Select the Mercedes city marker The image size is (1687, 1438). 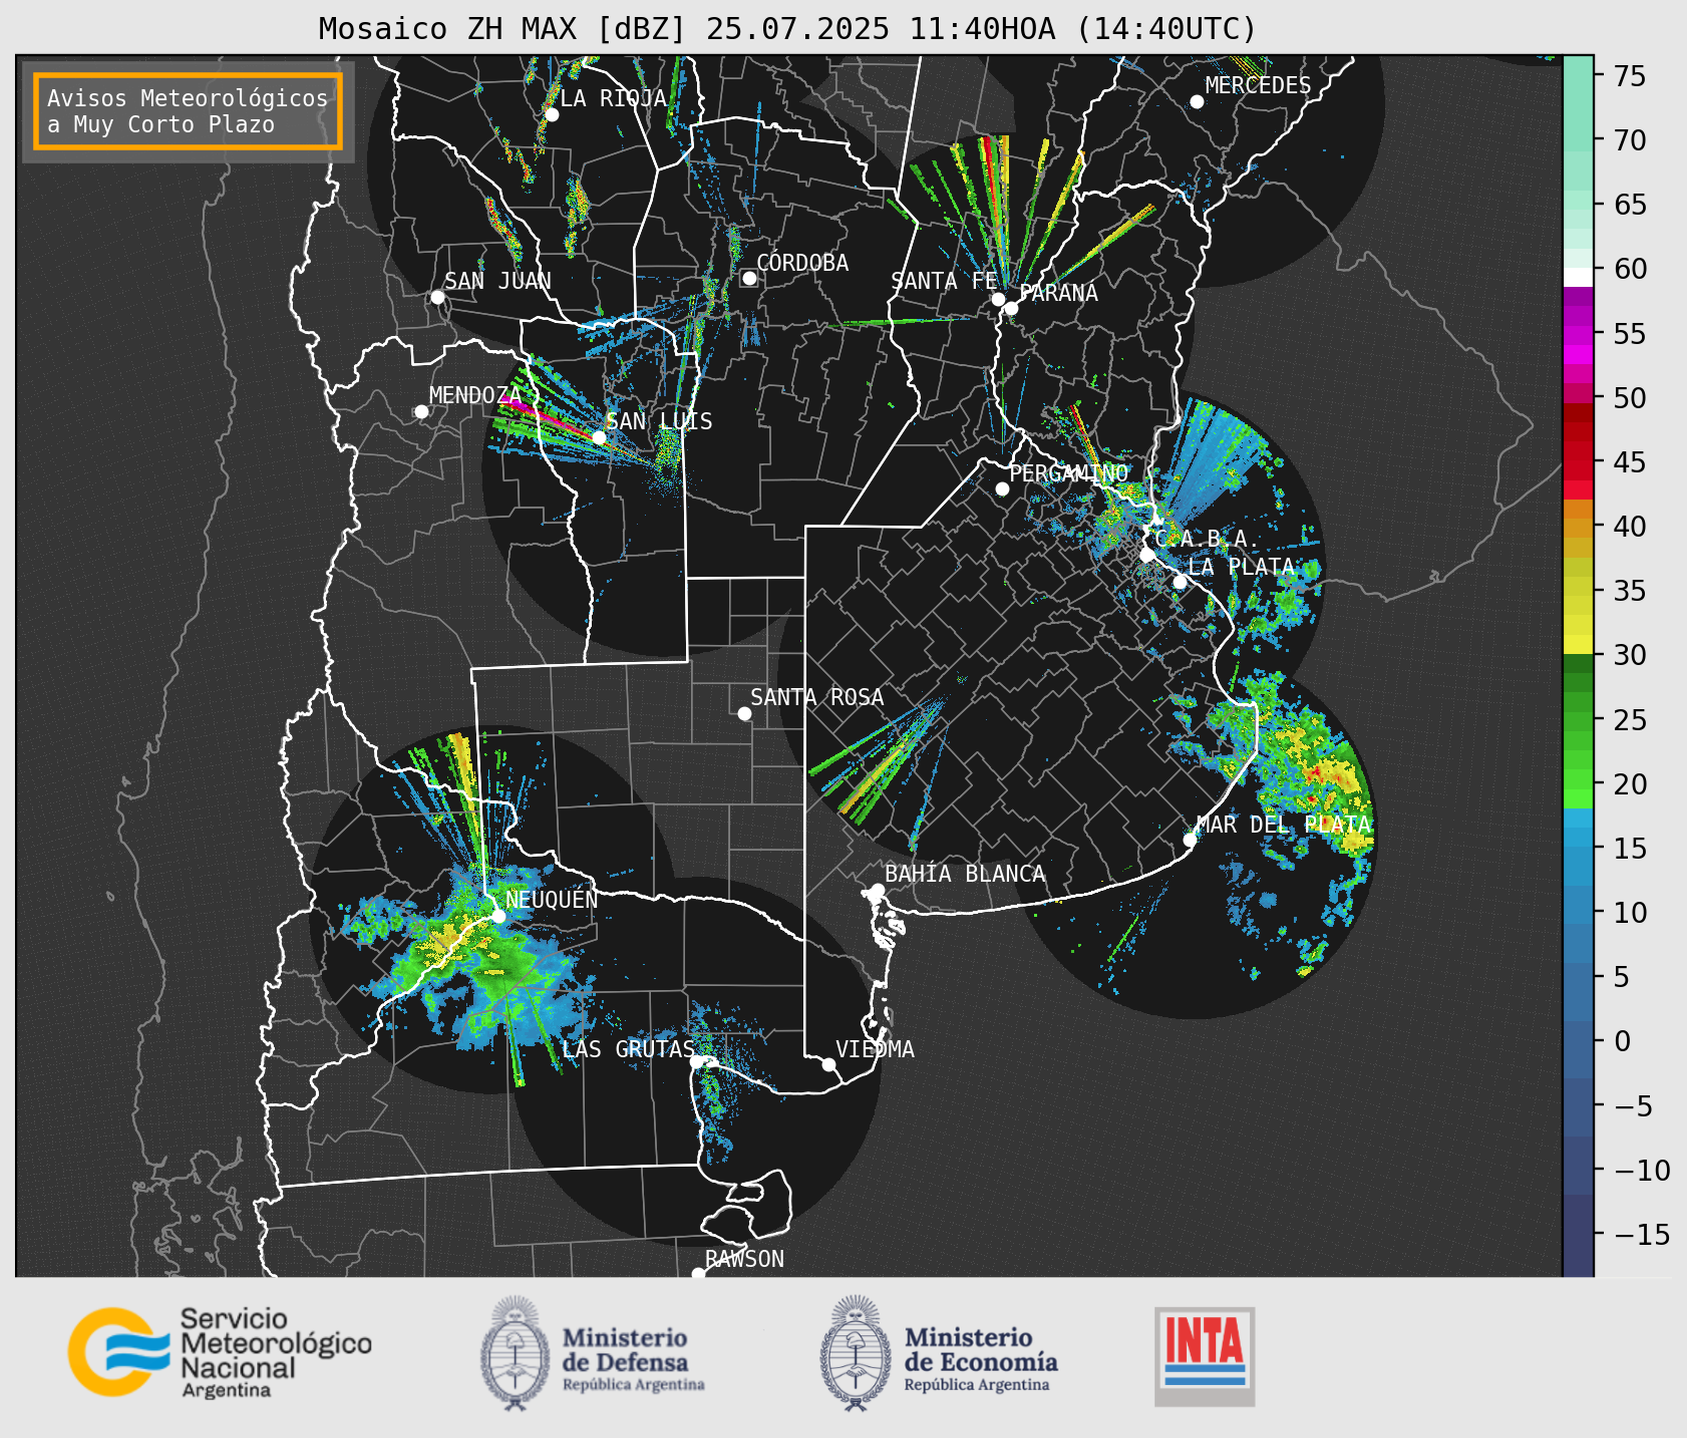point(1197,102)
